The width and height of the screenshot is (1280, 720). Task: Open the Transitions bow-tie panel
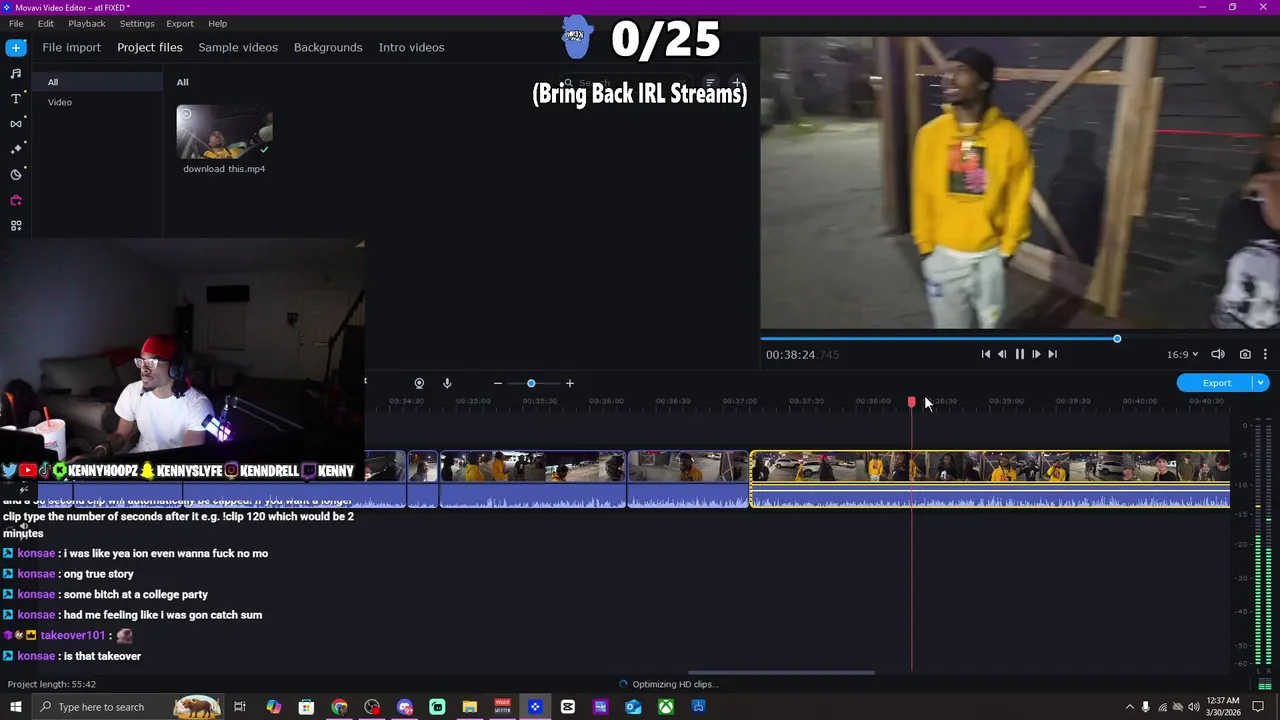point(15,124)
